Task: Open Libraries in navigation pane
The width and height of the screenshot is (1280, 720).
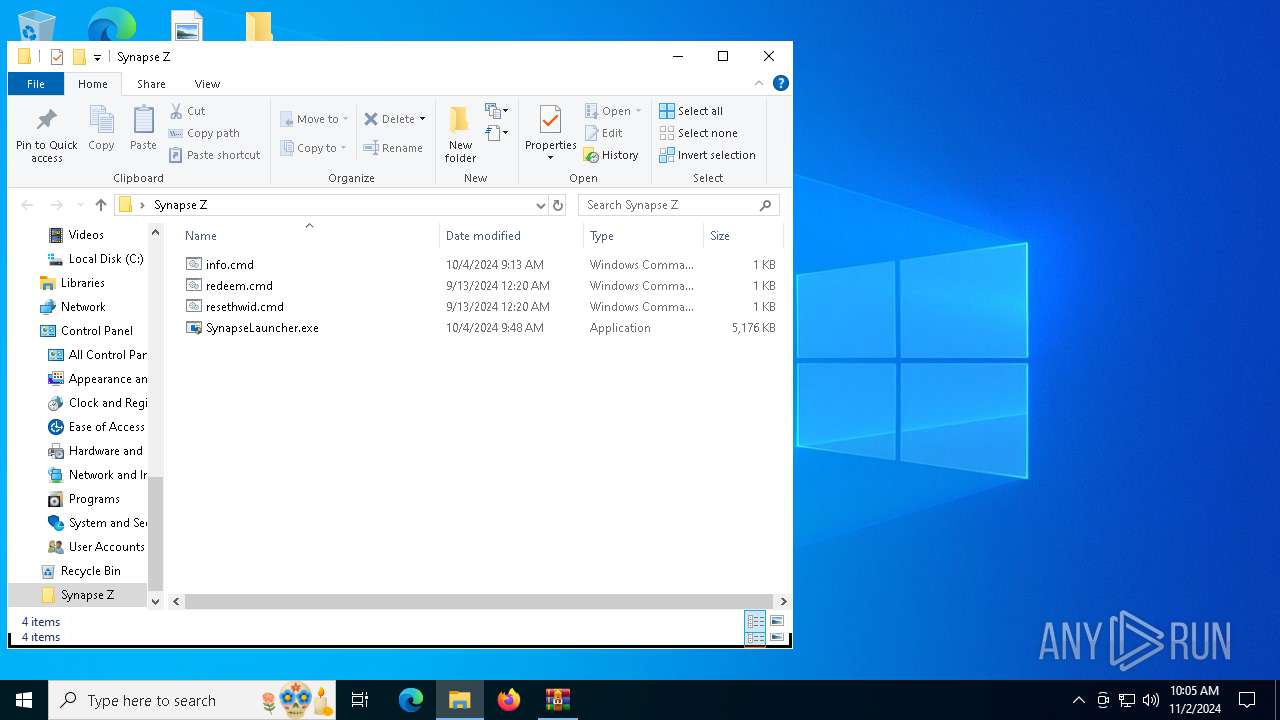Action: tap(82, 283)
